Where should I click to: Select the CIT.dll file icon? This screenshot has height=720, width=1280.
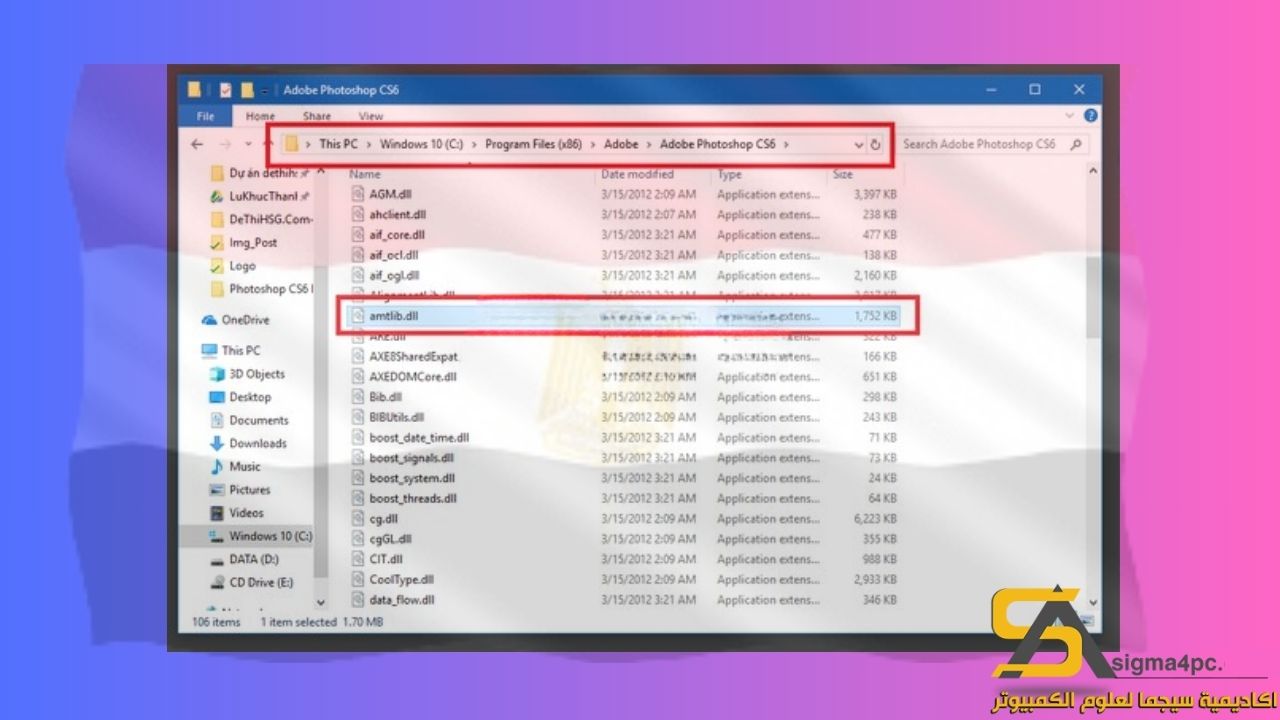coord(360,559)
